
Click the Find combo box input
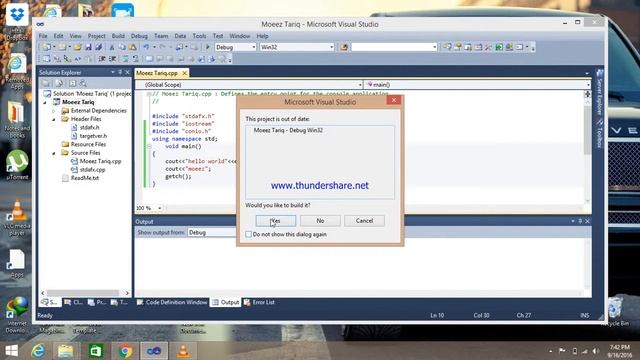coord(391,47)
